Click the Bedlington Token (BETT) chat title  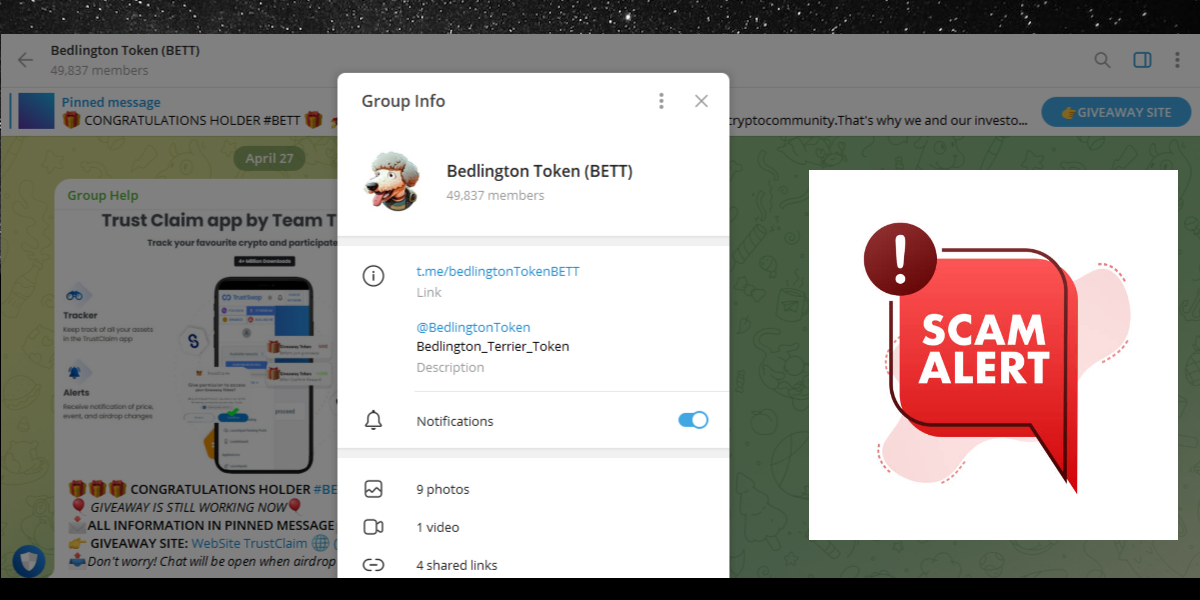(x=125, y=51)
